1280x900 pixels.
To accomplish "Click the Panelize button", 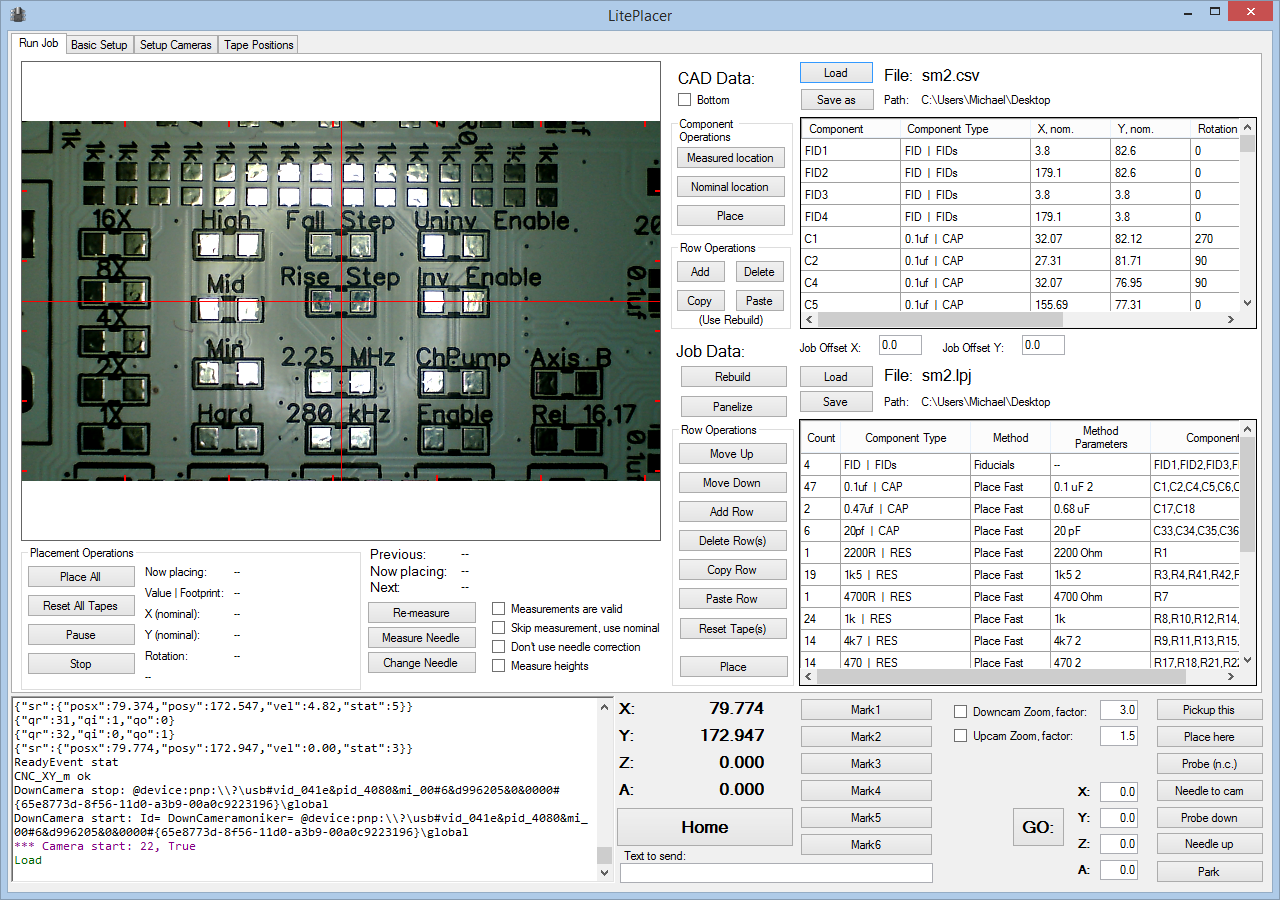I will pos(732,406).
